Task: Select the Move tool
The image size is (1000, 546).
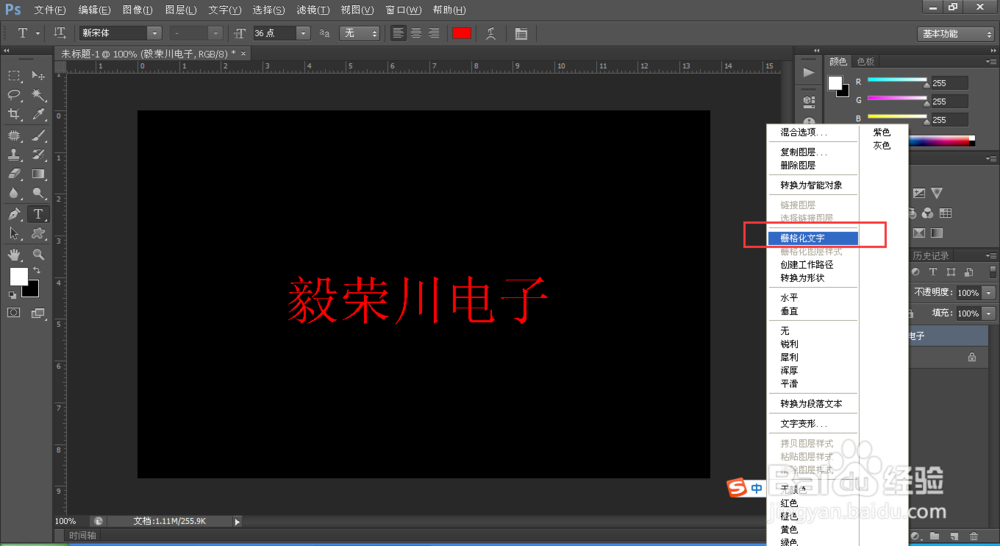Action: click(x=38, y=76)
